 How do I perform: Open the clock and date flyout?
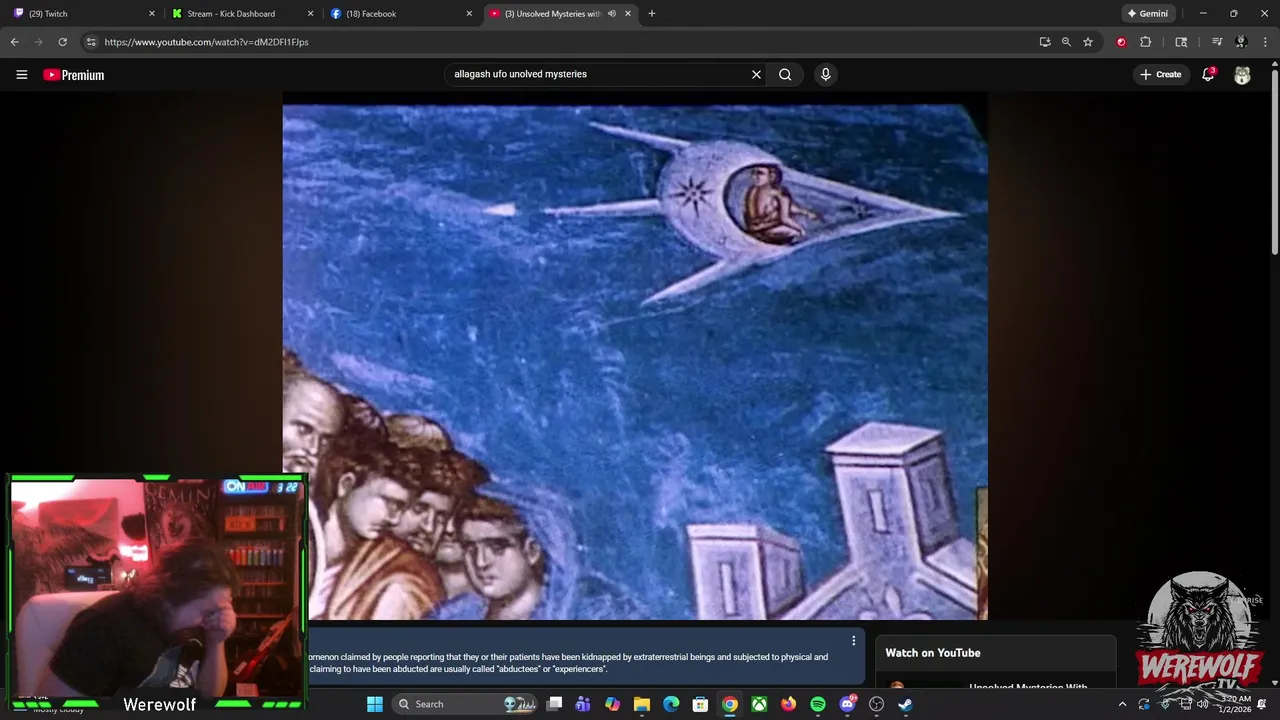click(x=1236, y=704)
